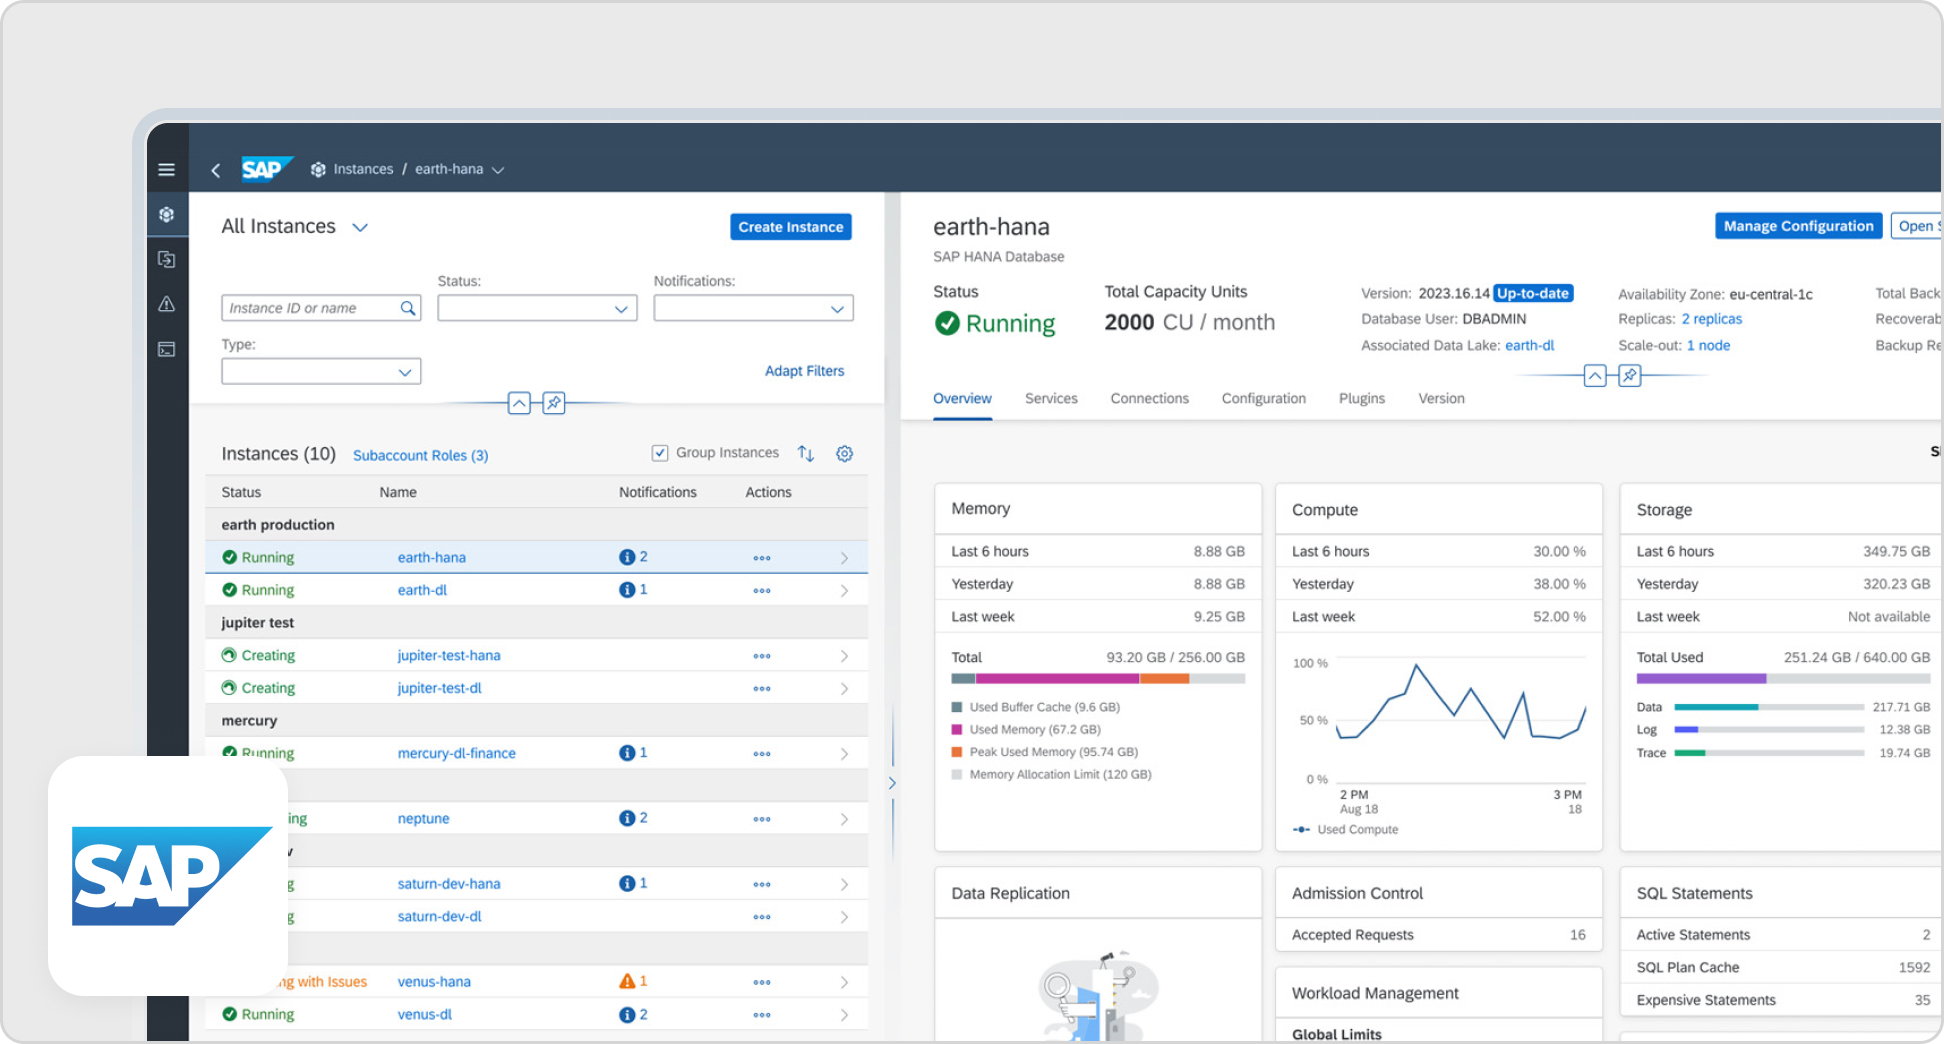Screen dimensions: 1944x1044
Task: Open the All Instances view selector
Action: (x=360, y=227)
